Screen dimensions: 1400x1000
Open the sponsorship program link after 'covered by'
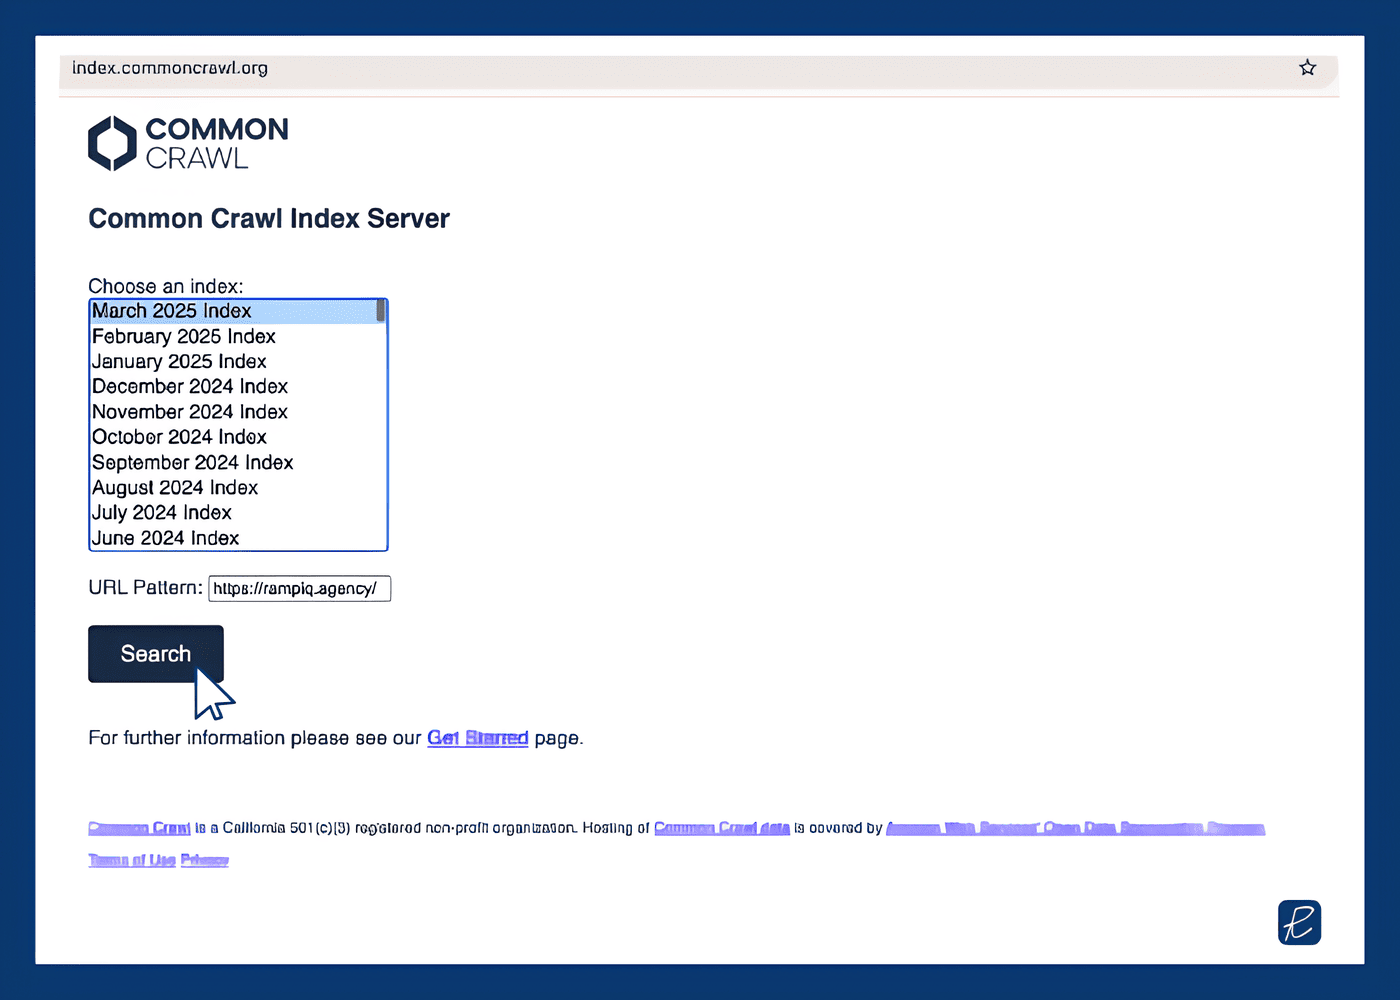pos(1076,828)
